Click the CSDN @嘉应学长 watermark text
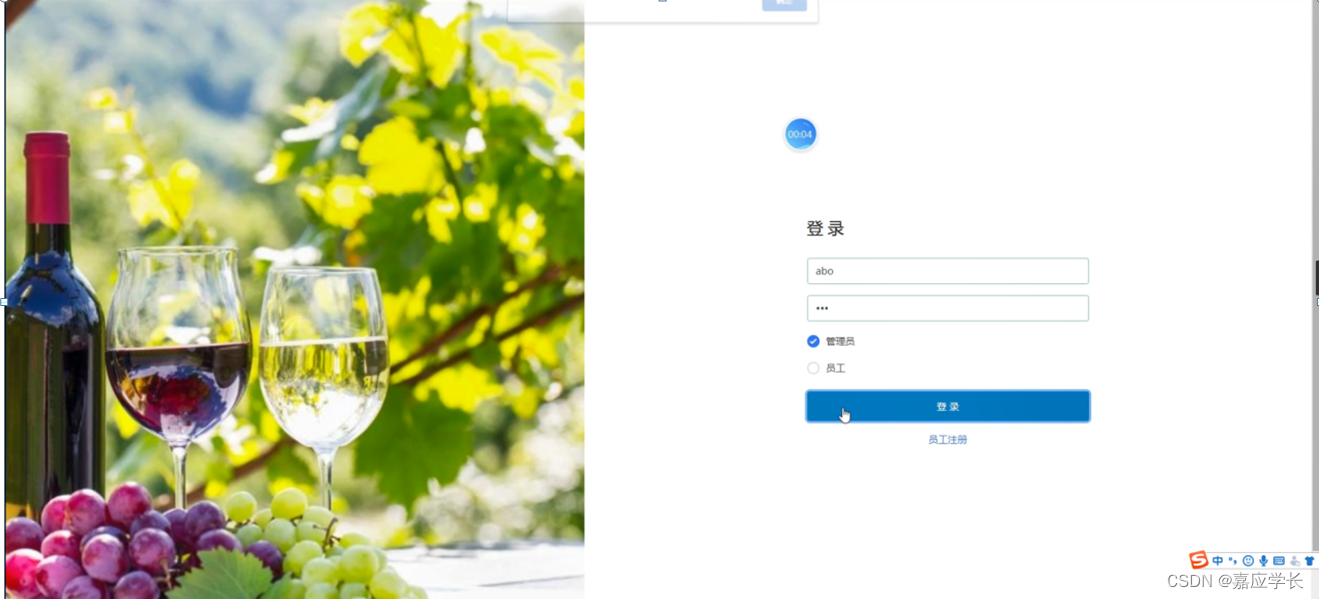This screenshot has width=1319, height=599. (x=1235, y=581)
